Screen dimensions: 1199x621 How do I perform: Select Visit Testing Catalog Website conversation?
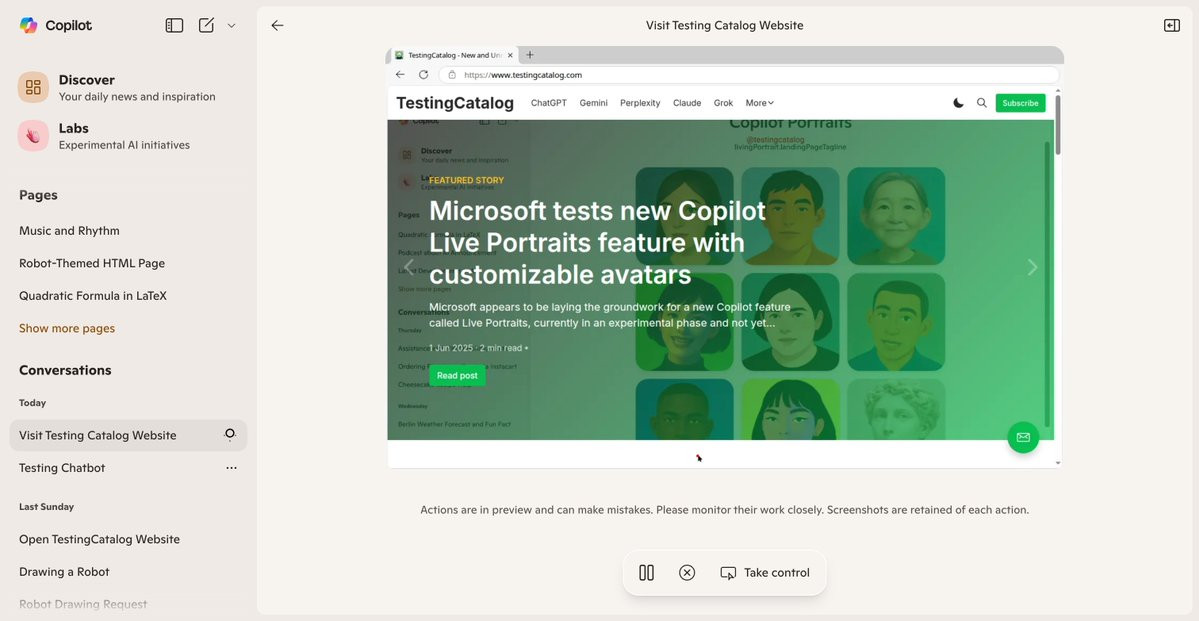128,435
